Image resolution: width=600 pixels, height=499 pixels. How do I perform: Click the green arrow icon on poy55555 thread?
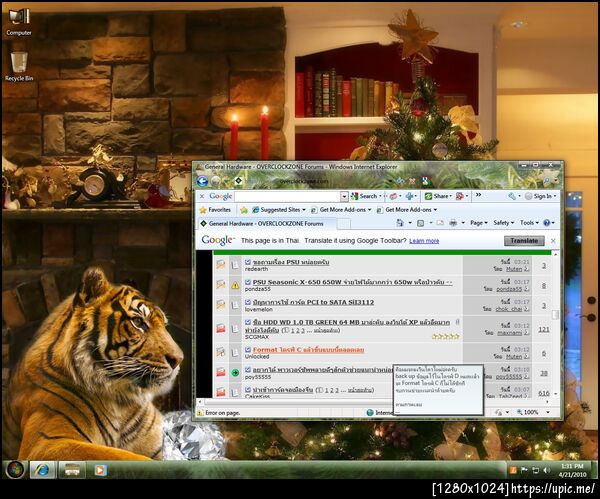pos(235,372)
